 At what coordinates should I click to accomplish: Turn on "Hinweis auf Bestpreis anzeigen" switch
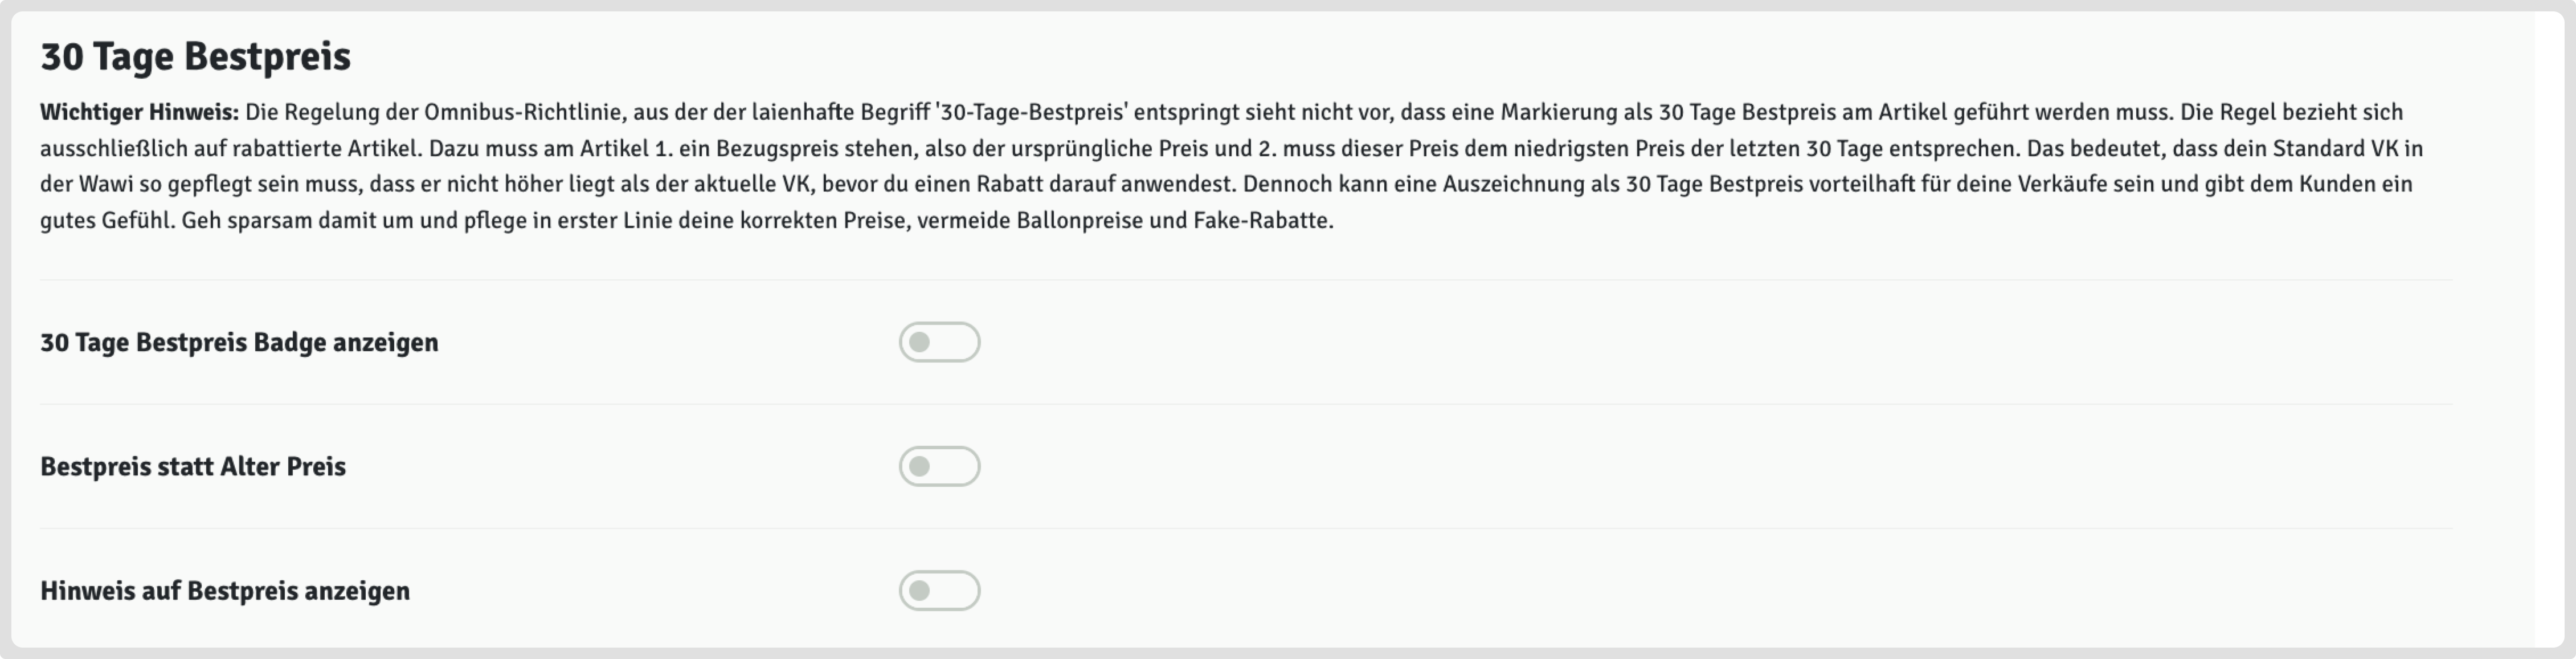[x=939, y=590]
